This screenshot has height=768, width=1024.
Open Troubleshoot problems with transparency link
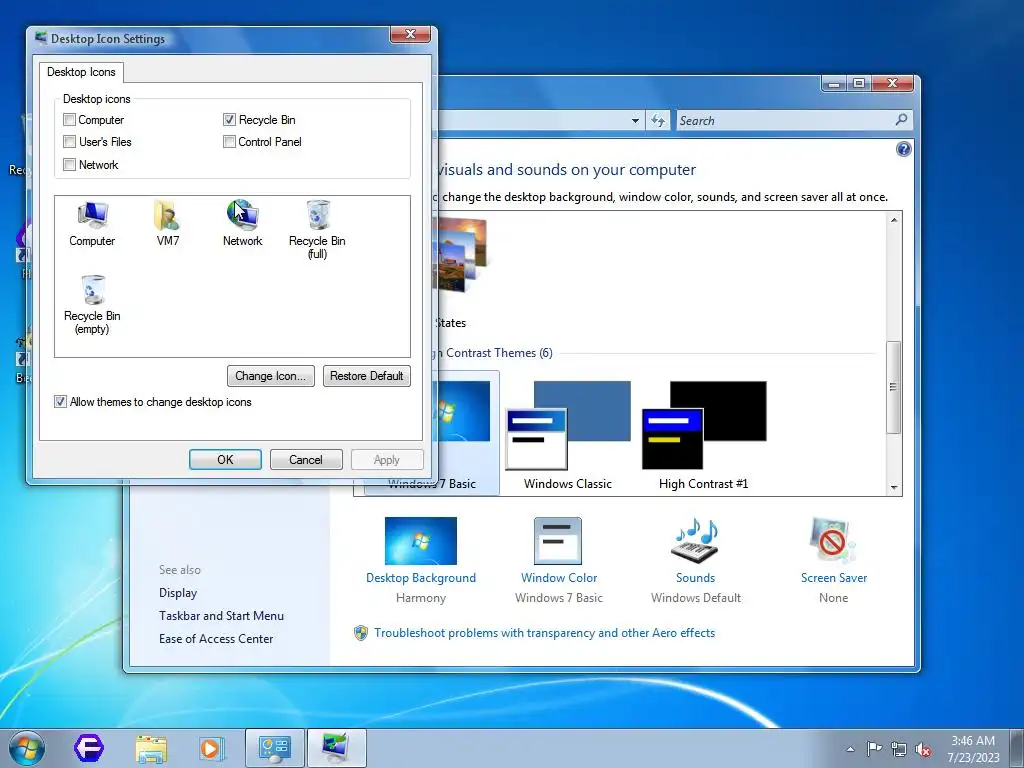(x=545, y=633)
